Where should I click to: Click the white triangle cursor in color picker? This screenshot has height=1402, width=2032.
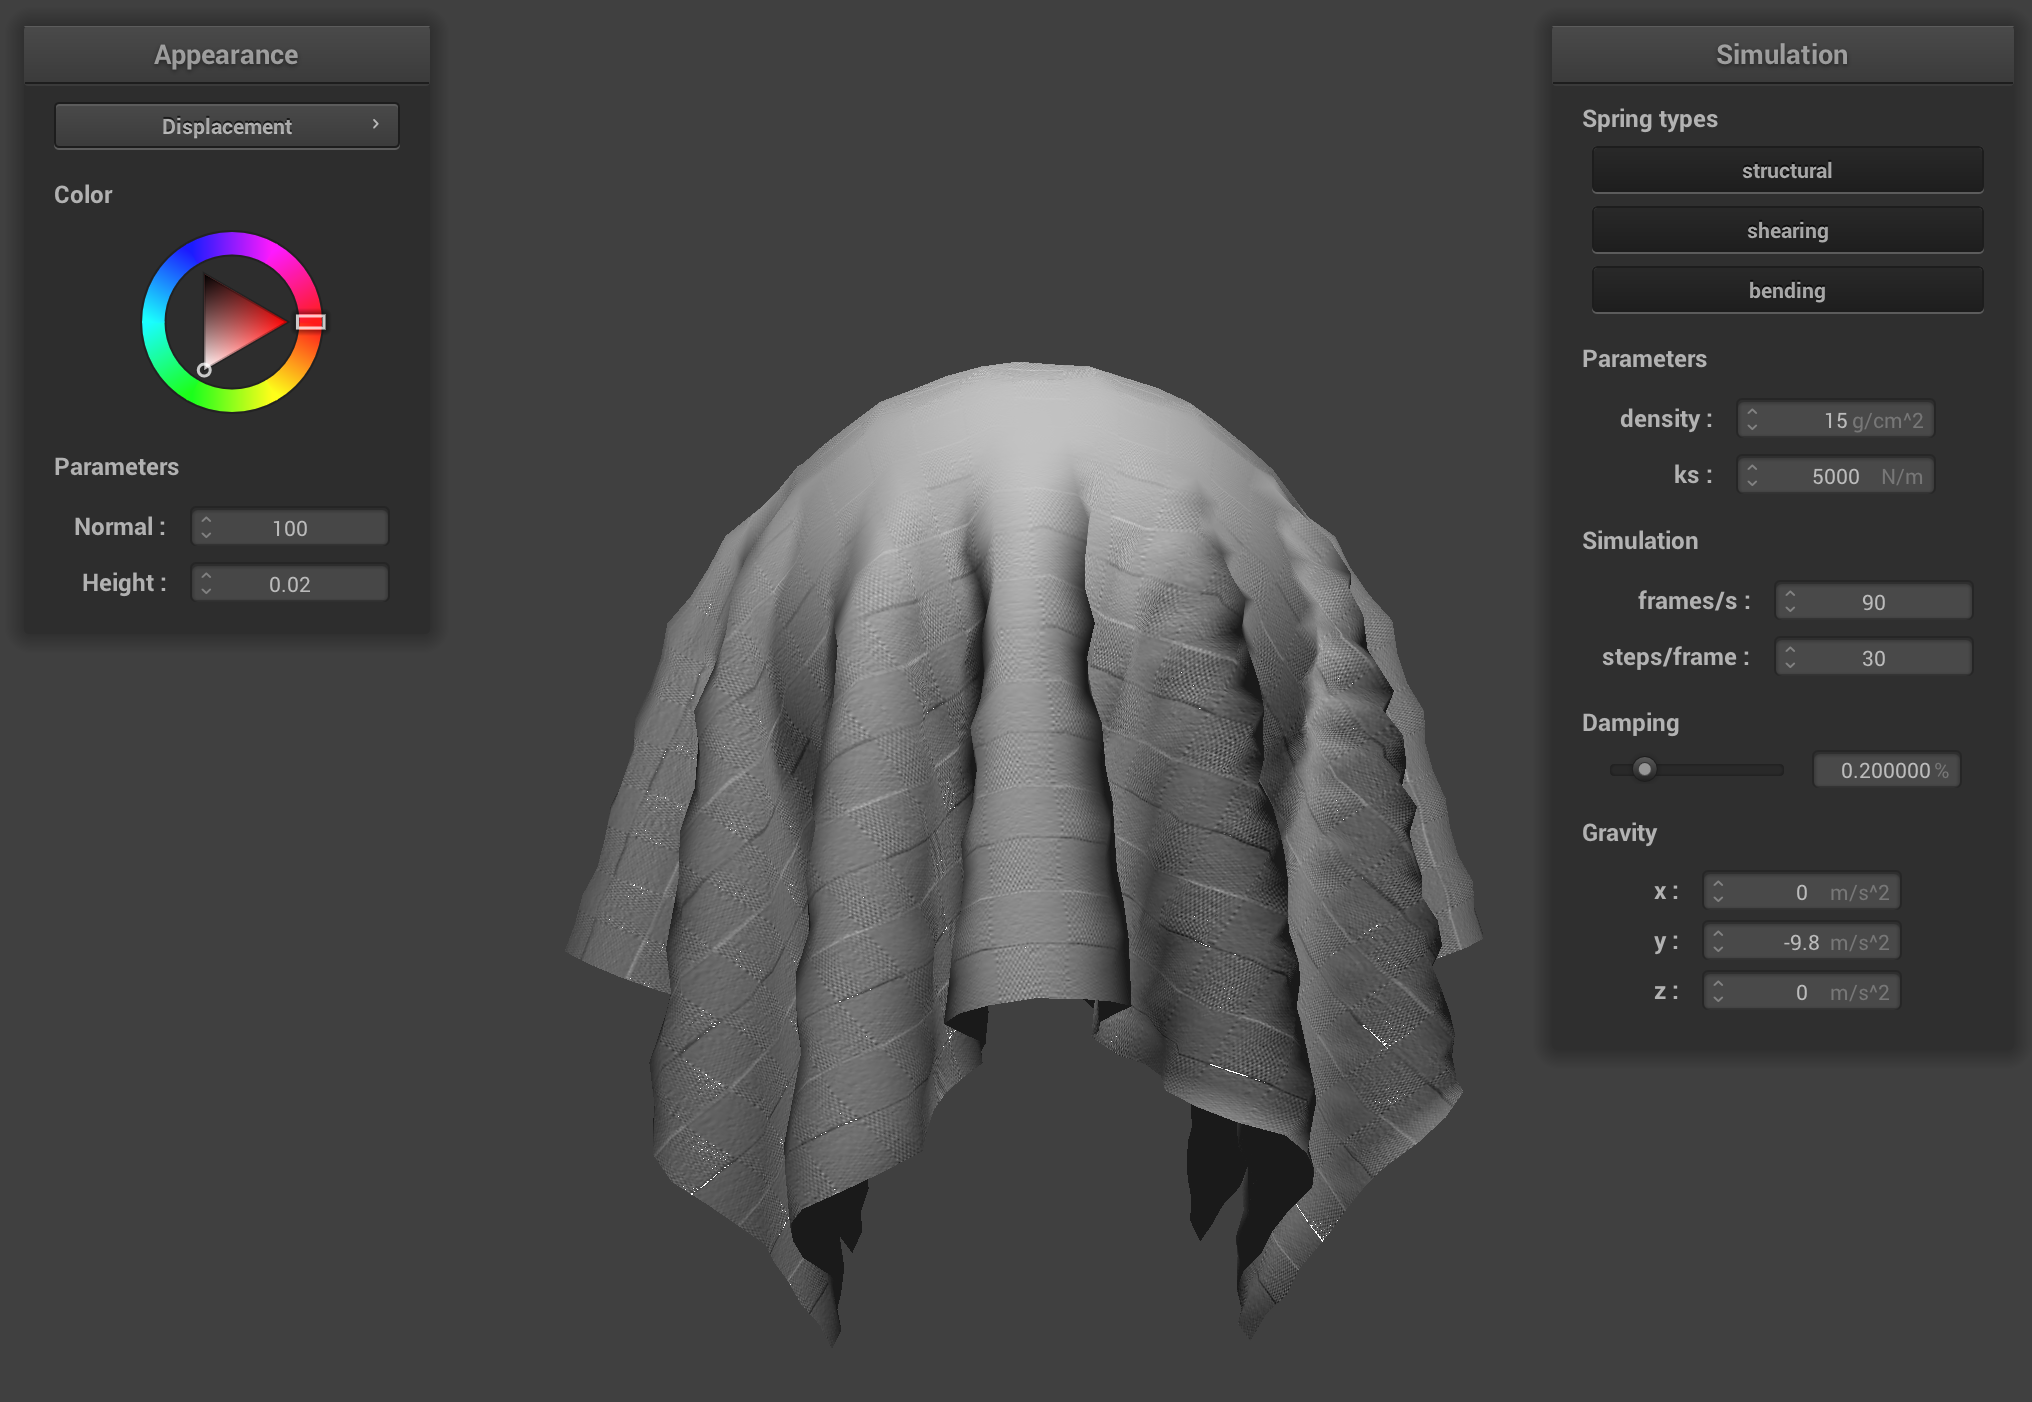coord(204,370)
